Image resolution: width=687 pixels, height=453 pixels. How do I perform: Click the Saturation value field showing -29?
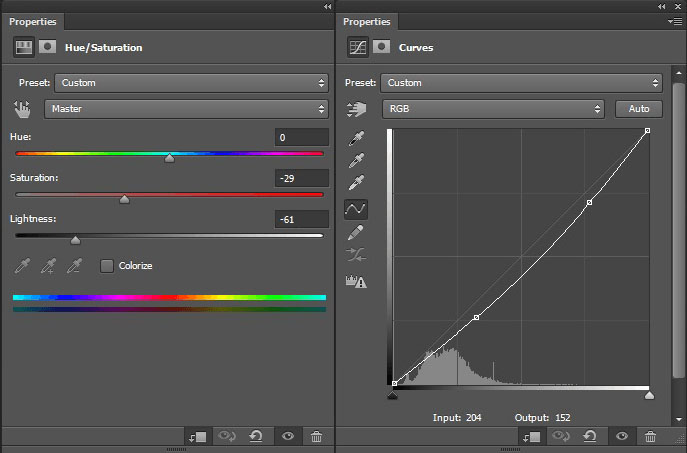pos(302,178)
